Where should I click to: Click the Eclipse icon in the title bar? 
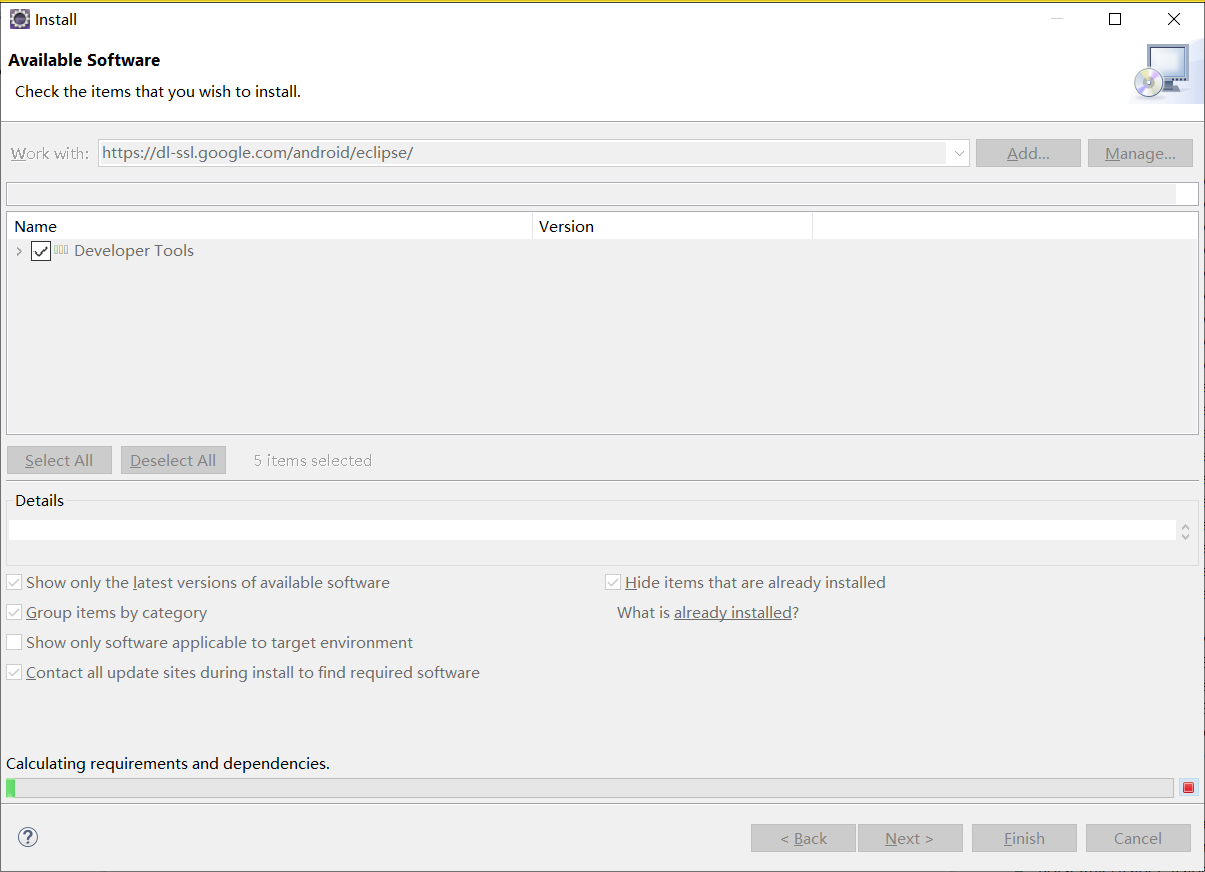pyautogui.click(x=20, y=19)
